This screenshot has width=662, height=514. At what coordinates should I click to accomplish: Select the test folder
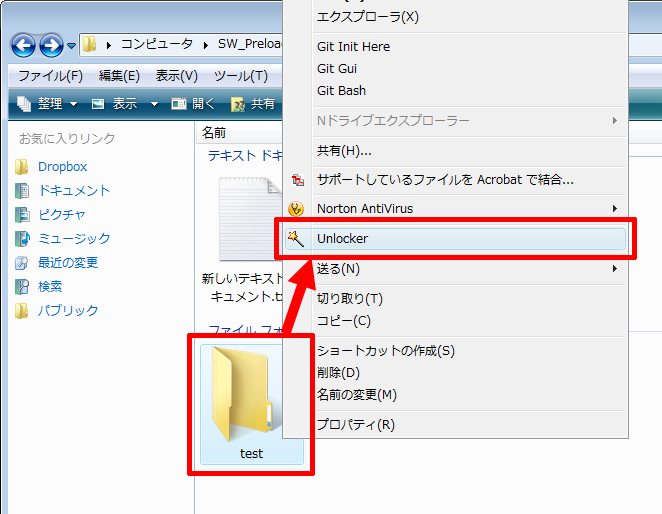(x=252, y=404)
